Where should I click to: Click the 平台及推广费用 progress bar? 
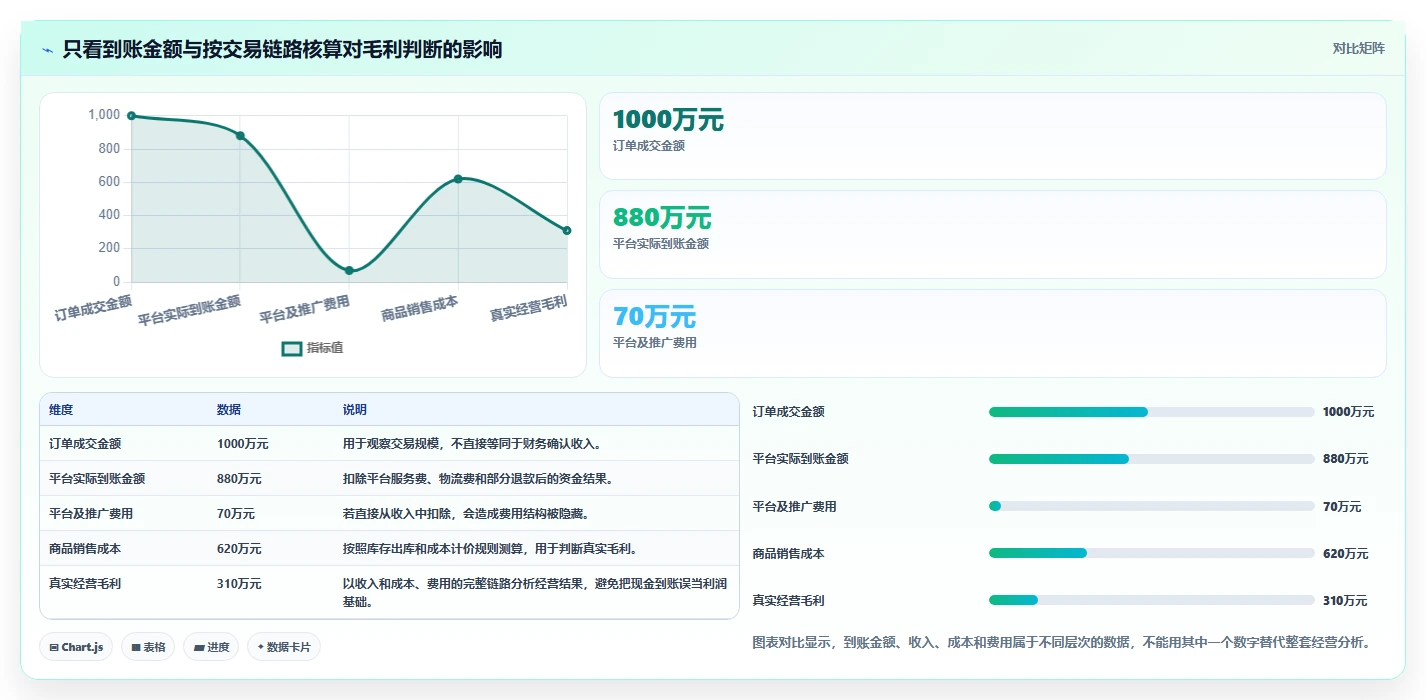[1152, 506]
